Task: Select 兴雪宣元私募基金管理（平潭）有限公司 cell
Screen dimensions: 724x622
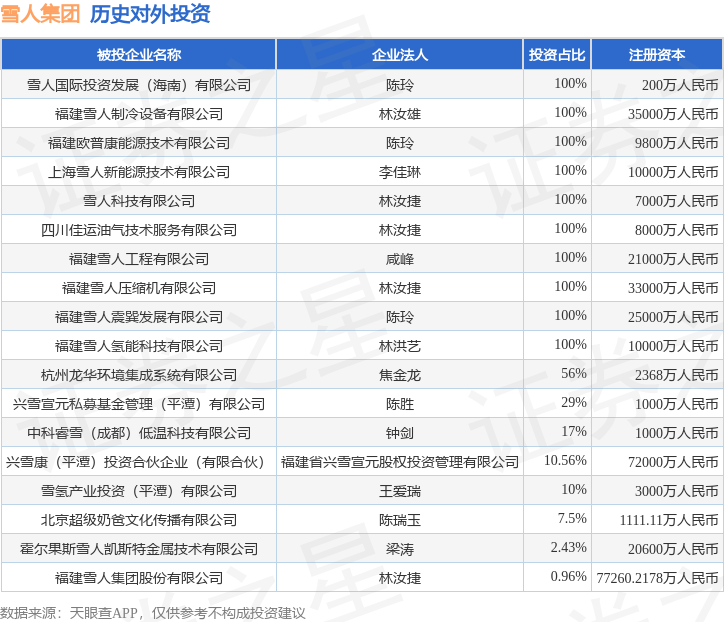Action: point(139,404)
